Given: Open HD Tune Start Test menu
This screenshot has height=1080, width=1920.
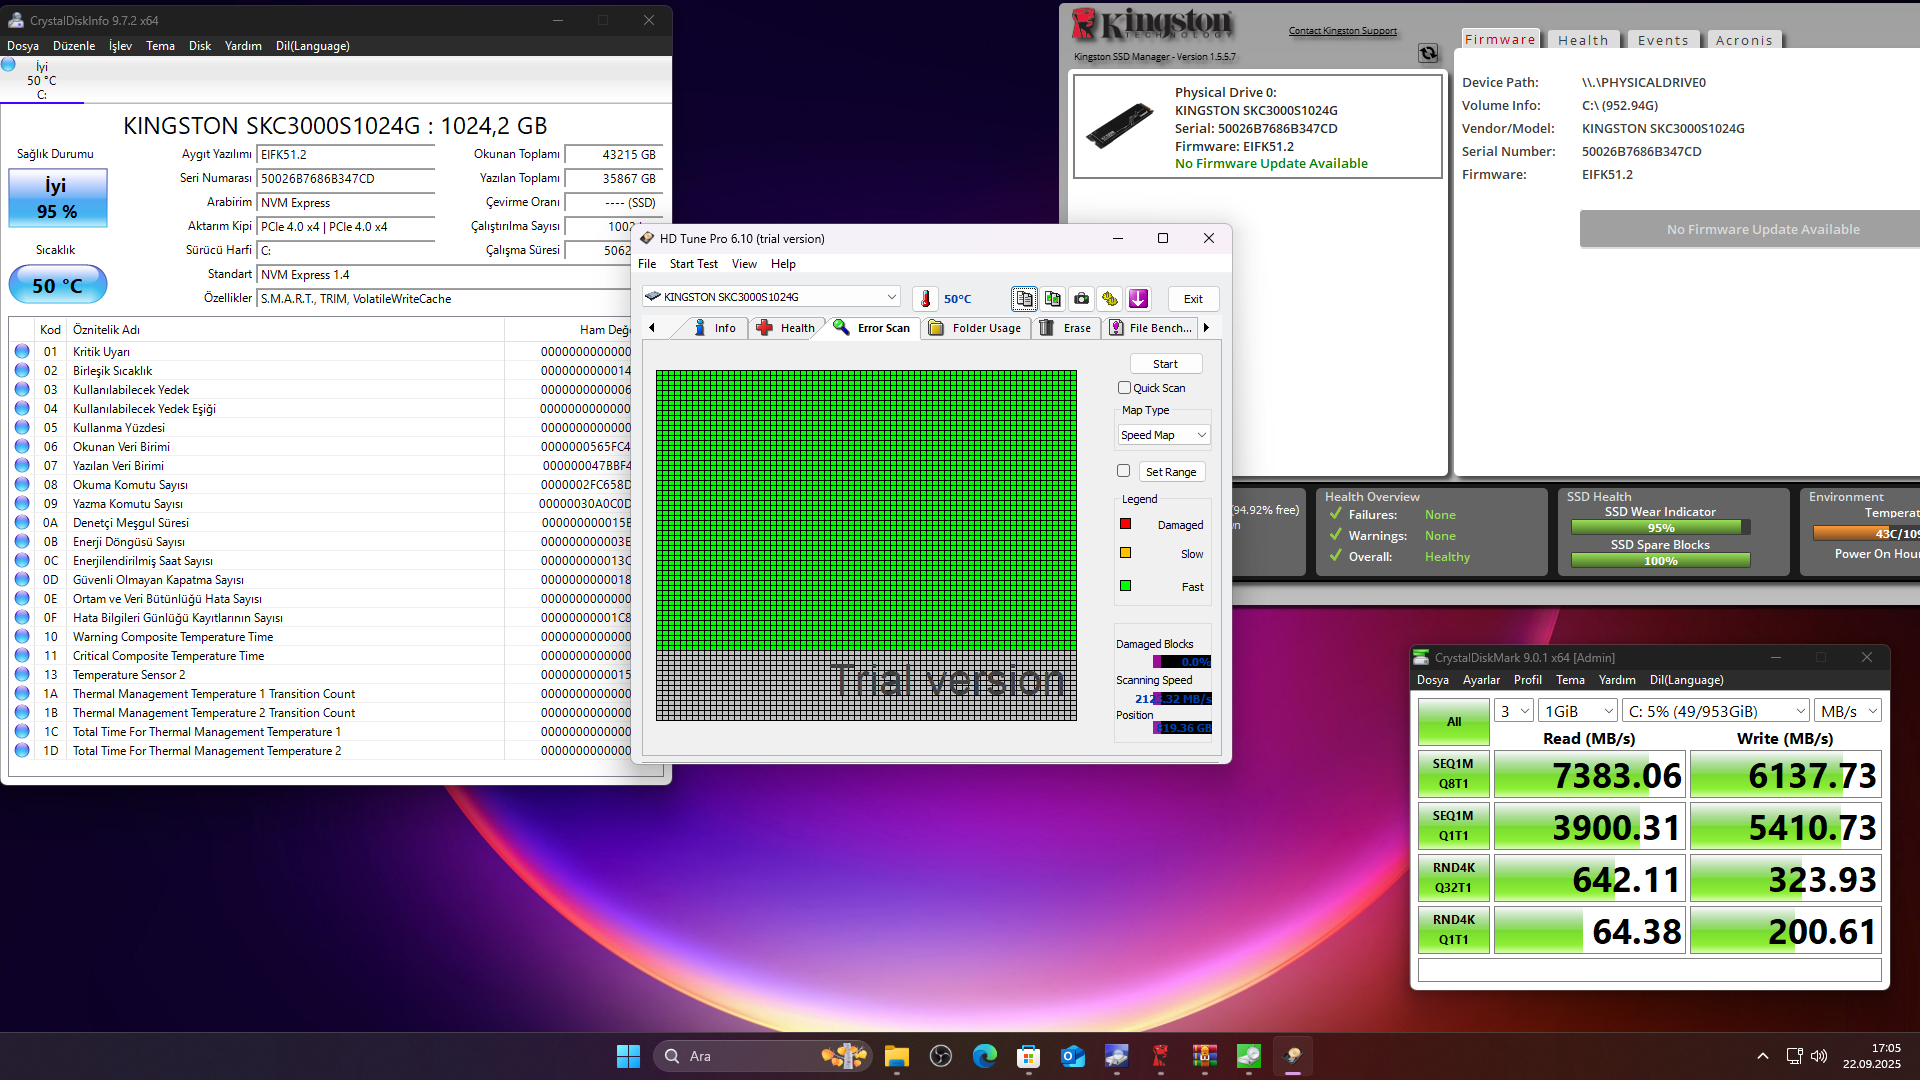Looking at the screenshot, I should point(693,264).
